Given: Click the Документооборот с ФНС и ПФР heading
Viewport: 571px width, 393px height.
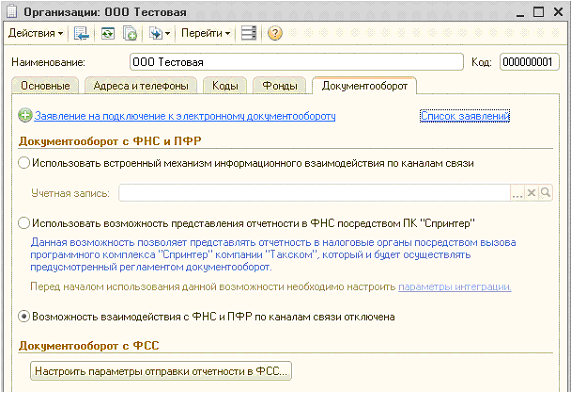Looking at the screenshot, I should (x=110, y=141).
